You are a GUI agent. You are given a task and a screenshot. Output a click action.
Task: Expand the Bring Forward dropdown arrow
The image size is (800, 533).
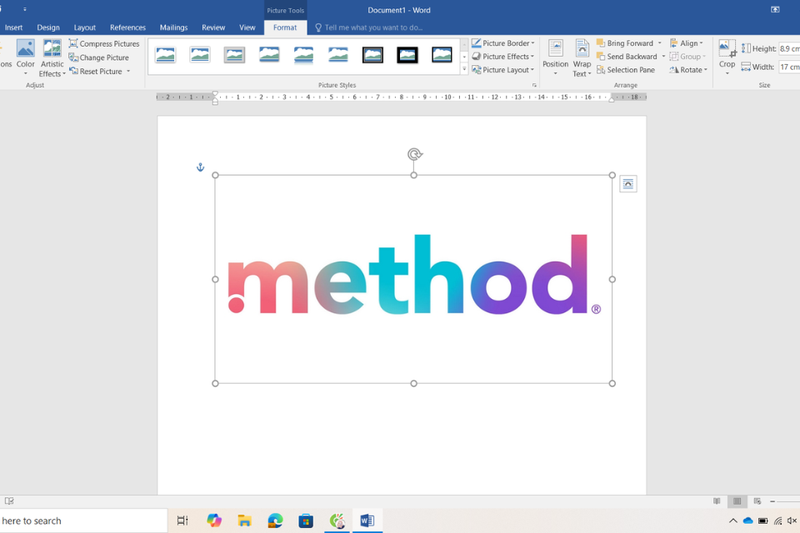660,43
